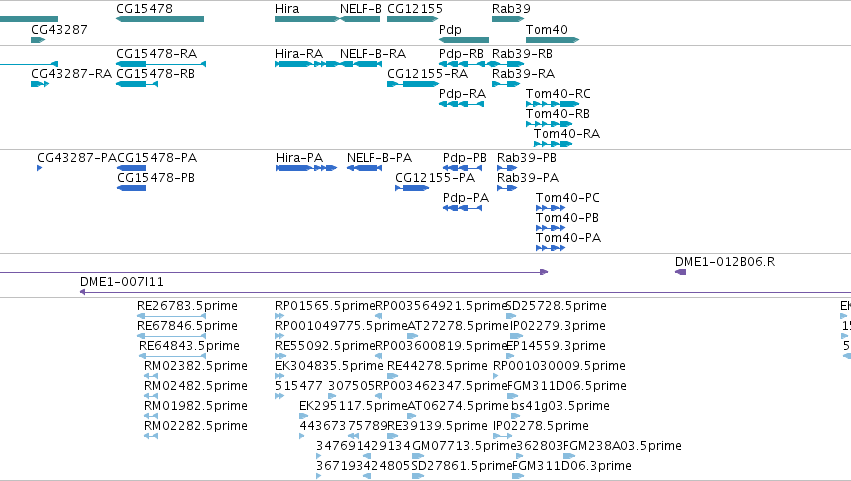The width and height of the screenshot is (851, 481).
Task: Open polypeptide NELF-B-PA label
Action: 379,158
